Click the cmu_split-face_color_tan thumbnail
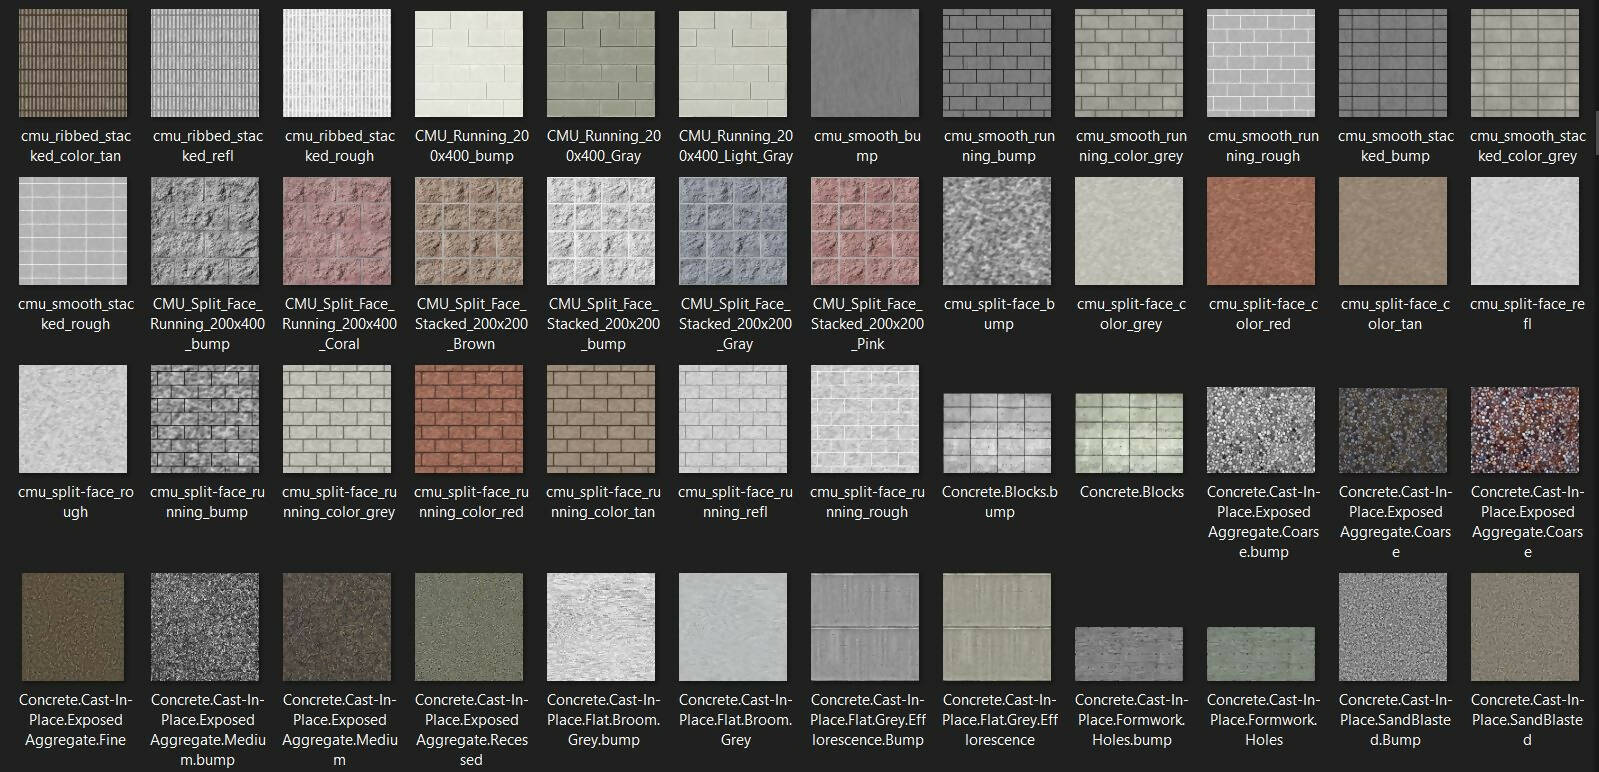 pyautogui.click(x=1393, y=232)
